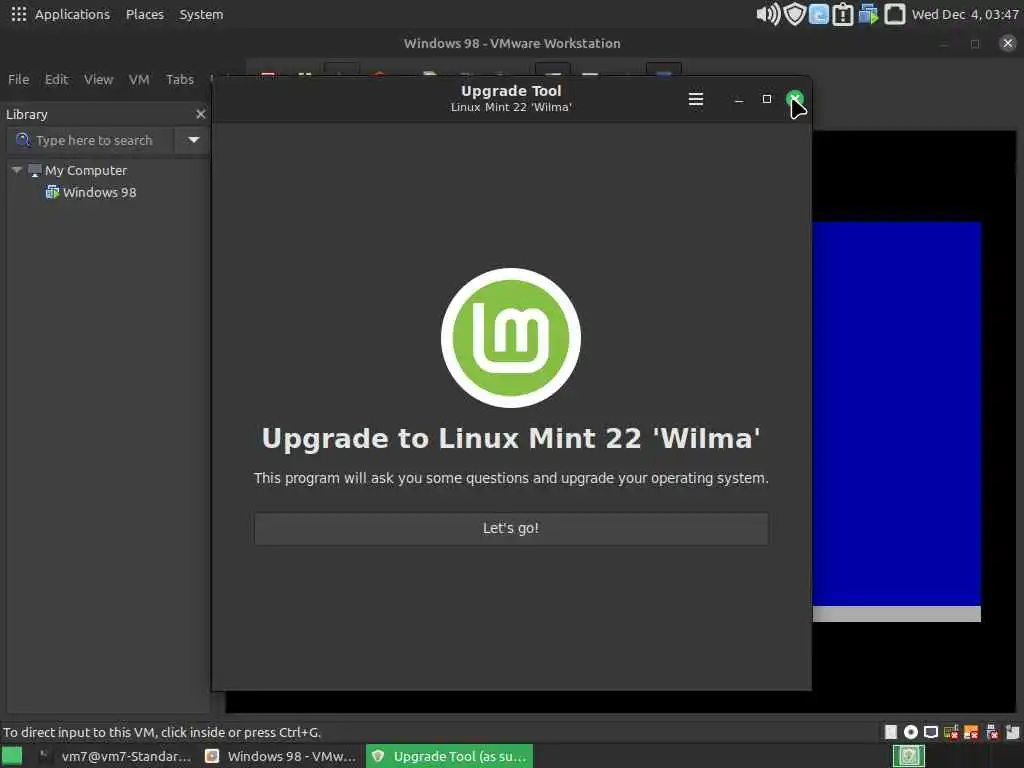
Task: Click the Library search magnifier icon
Action: 23,140
